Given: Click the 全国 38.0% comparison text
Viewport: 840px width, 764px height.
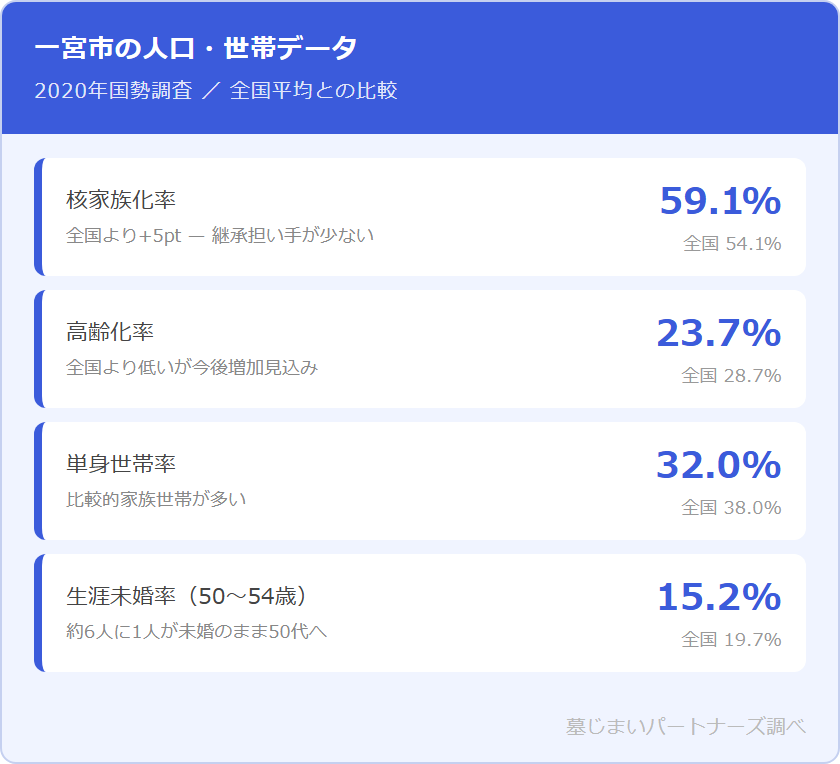Looking at the screenshot, I should click(x=731, y=508).
